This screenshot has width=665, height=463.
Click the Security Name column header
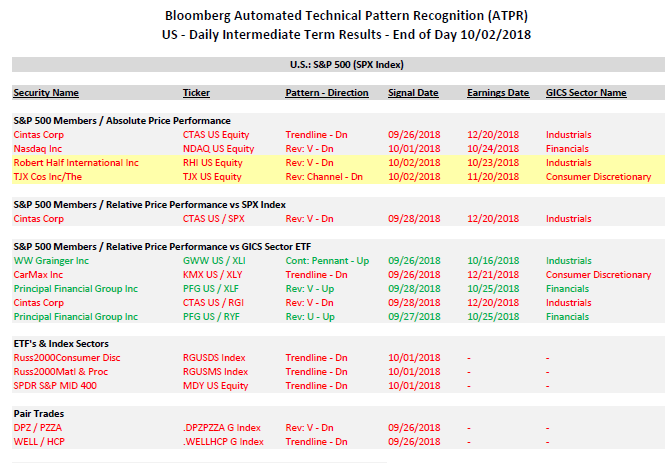click(x=46, y=92)
